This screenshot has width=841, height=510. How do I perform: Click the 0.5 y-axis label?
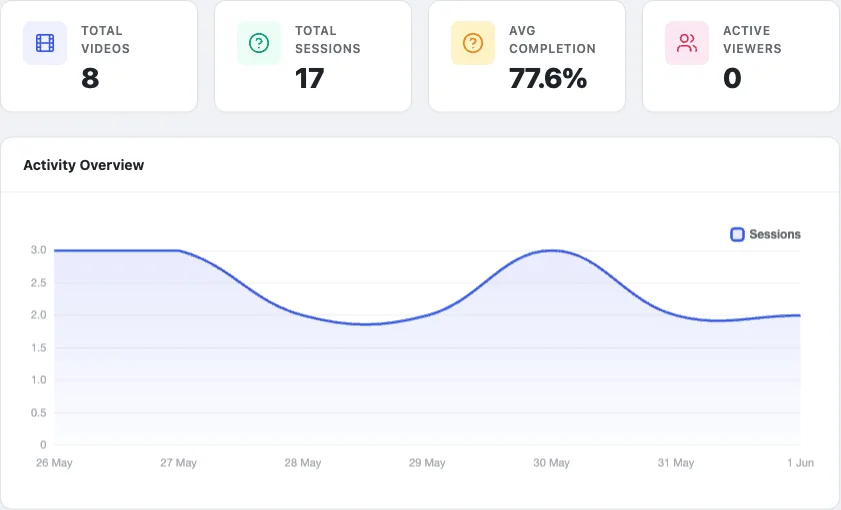point(39,412)
